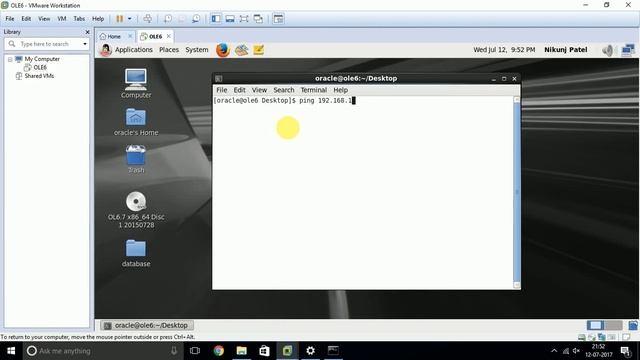Collapse the My Computer tree node
The width and height of the screenshot is (640, 360).
tap(10, 60)
